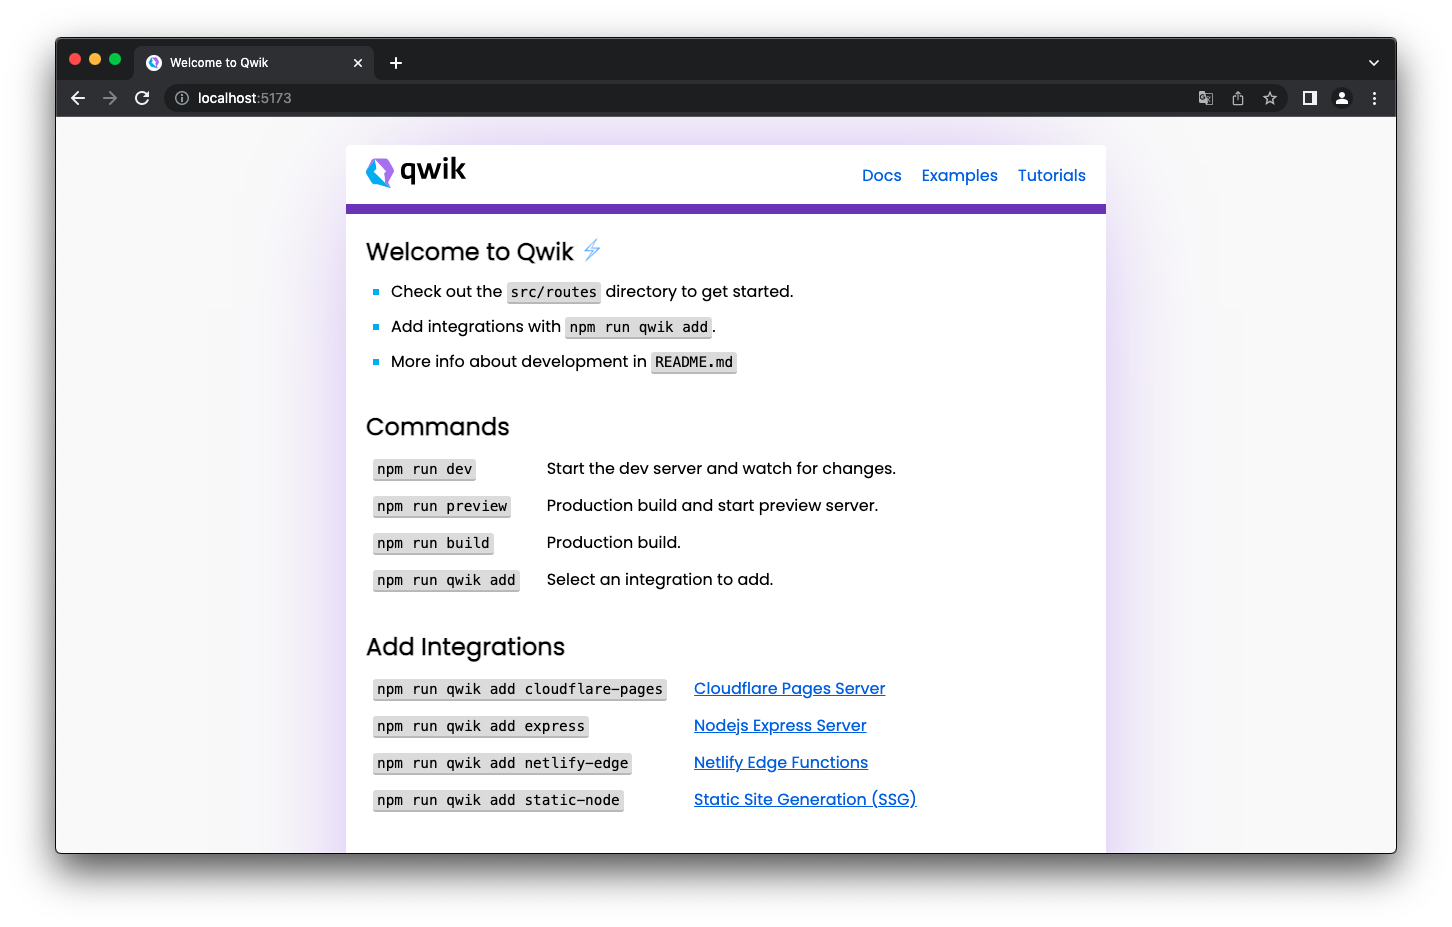Select the Welcome to Qwik tab

pyautogui.click(x=254, y=62)
